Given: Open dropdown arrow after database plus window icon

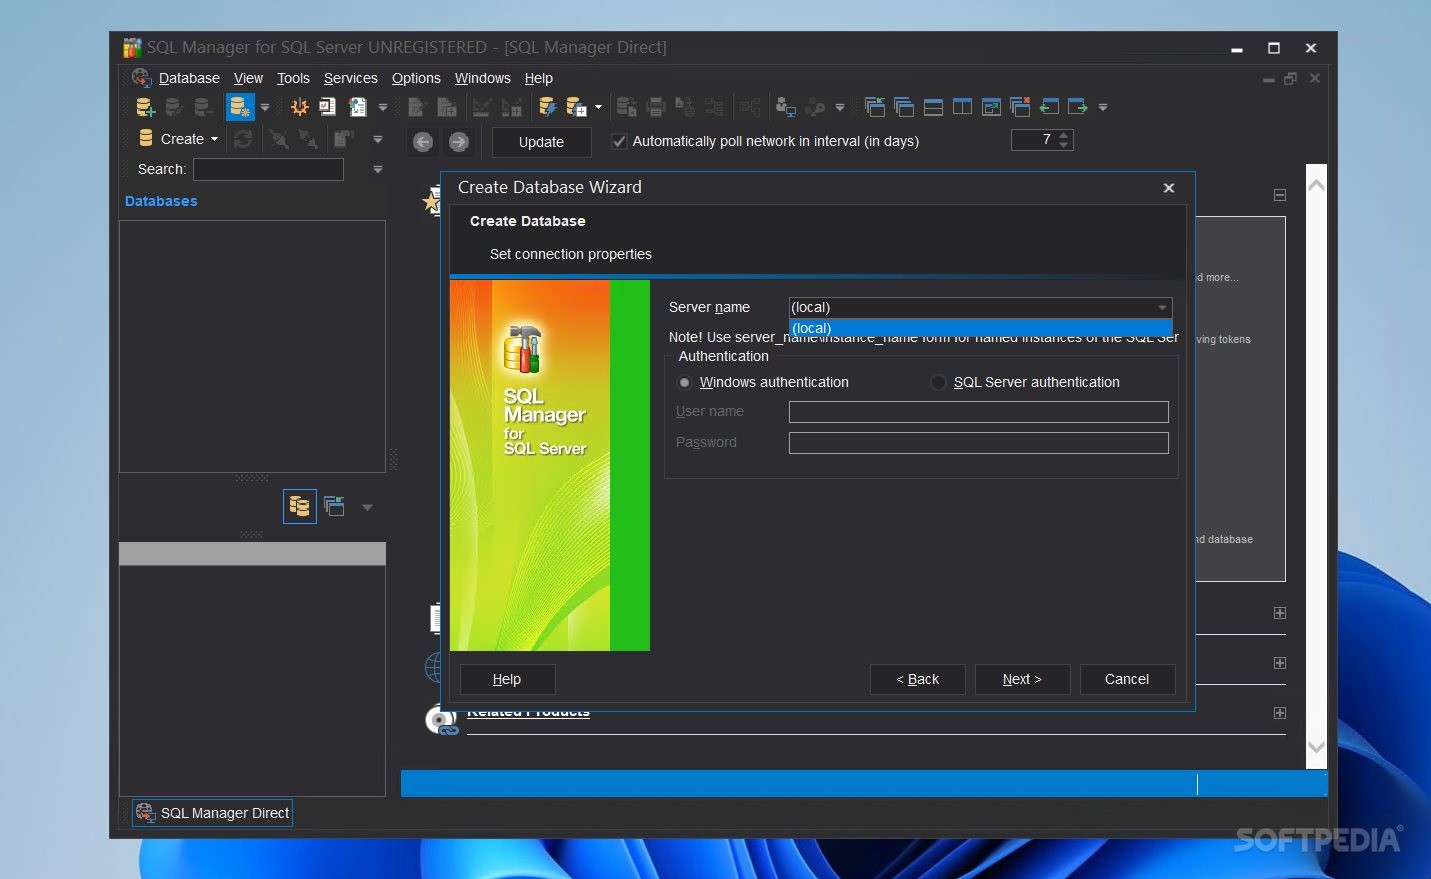Looking at the screenshot, I should tap(599, 107).
